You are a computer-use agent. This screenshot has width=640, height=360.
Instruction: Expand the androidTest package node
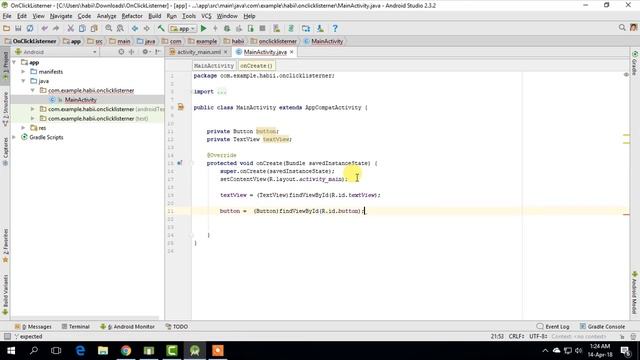tap(33, 109)
